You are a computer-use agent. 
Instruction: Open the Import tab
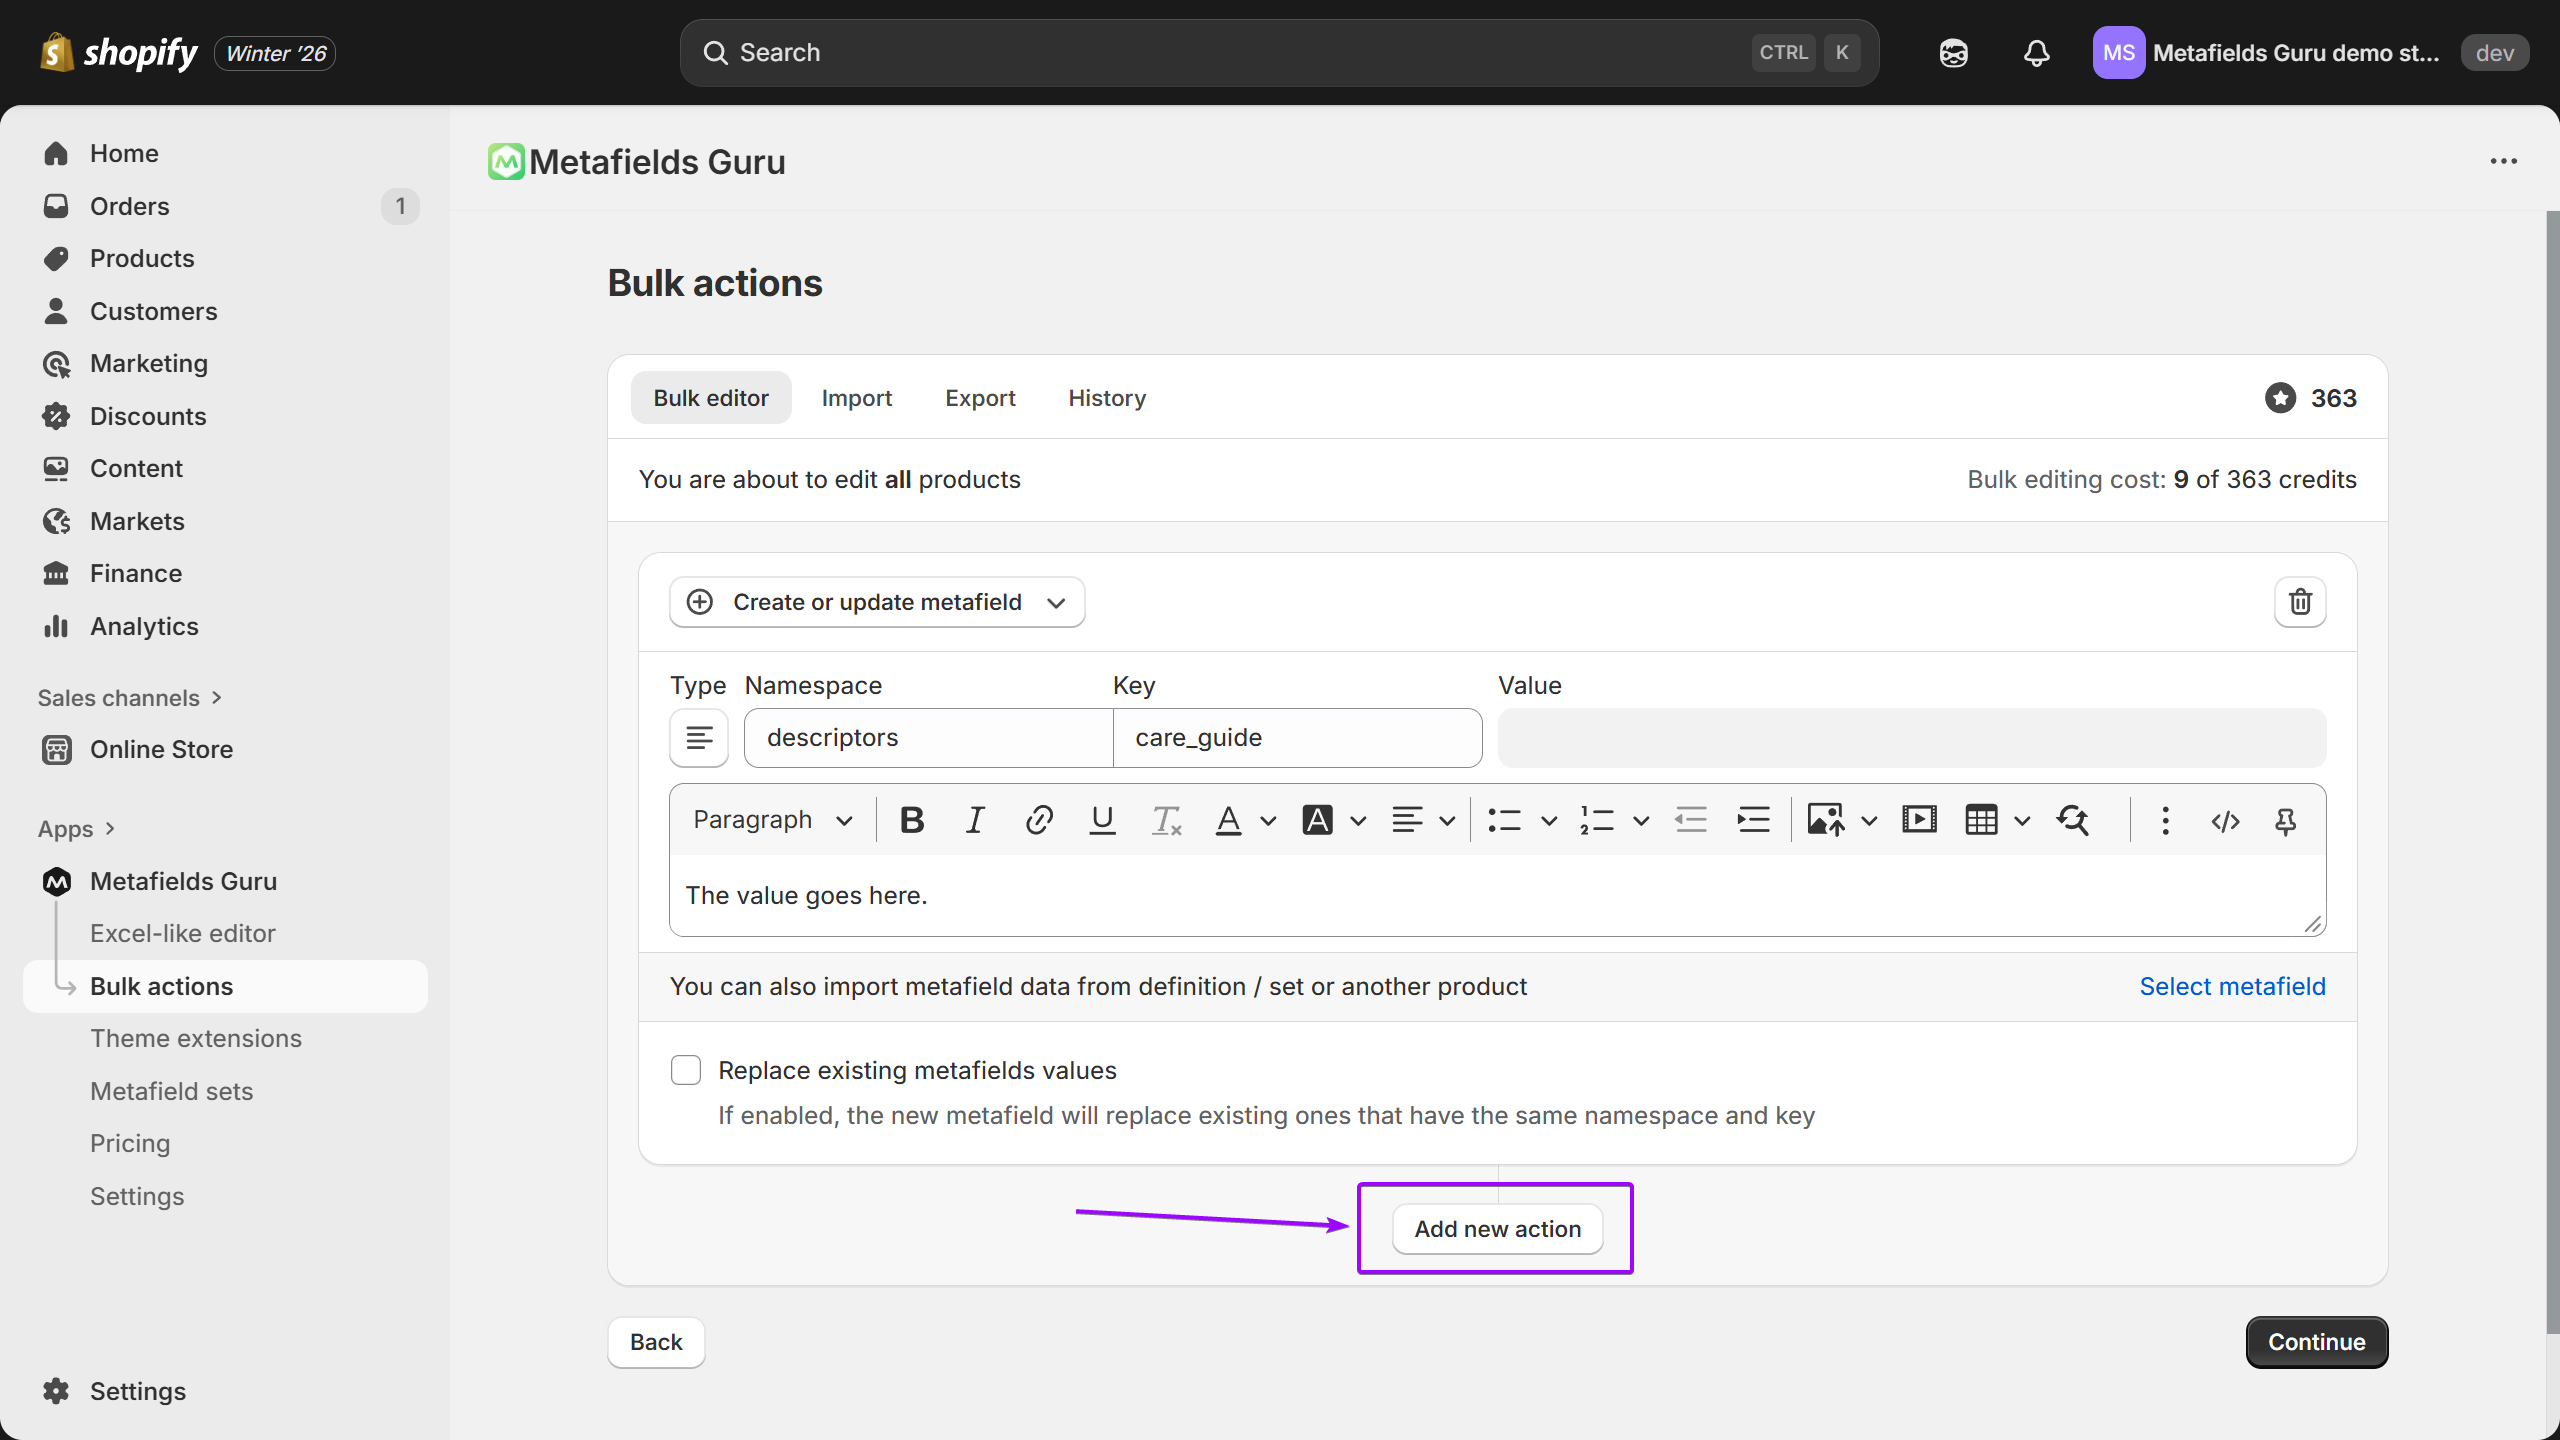coord(857,397)
